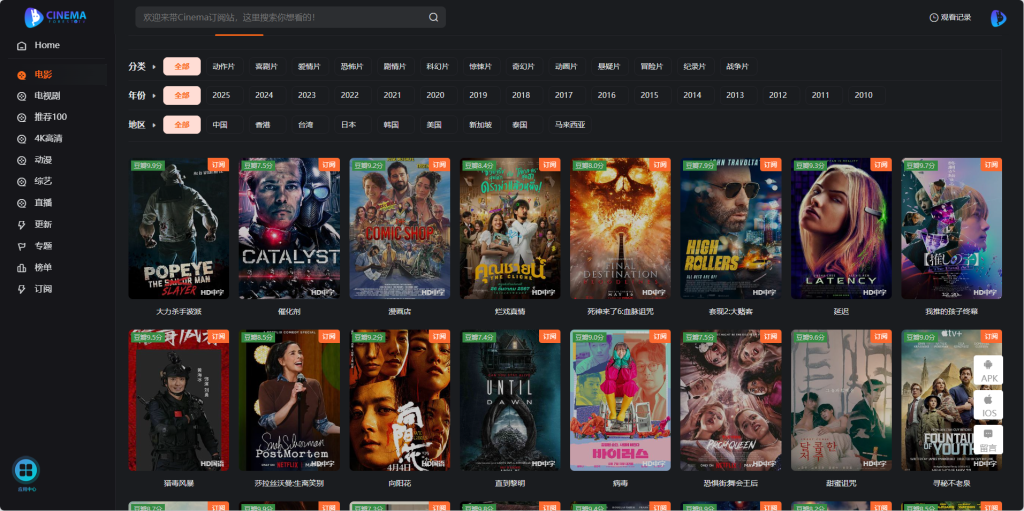Click the 4K高清 sidebar icon
Viewport: 1024px width, 511px height.
[22, 139]
